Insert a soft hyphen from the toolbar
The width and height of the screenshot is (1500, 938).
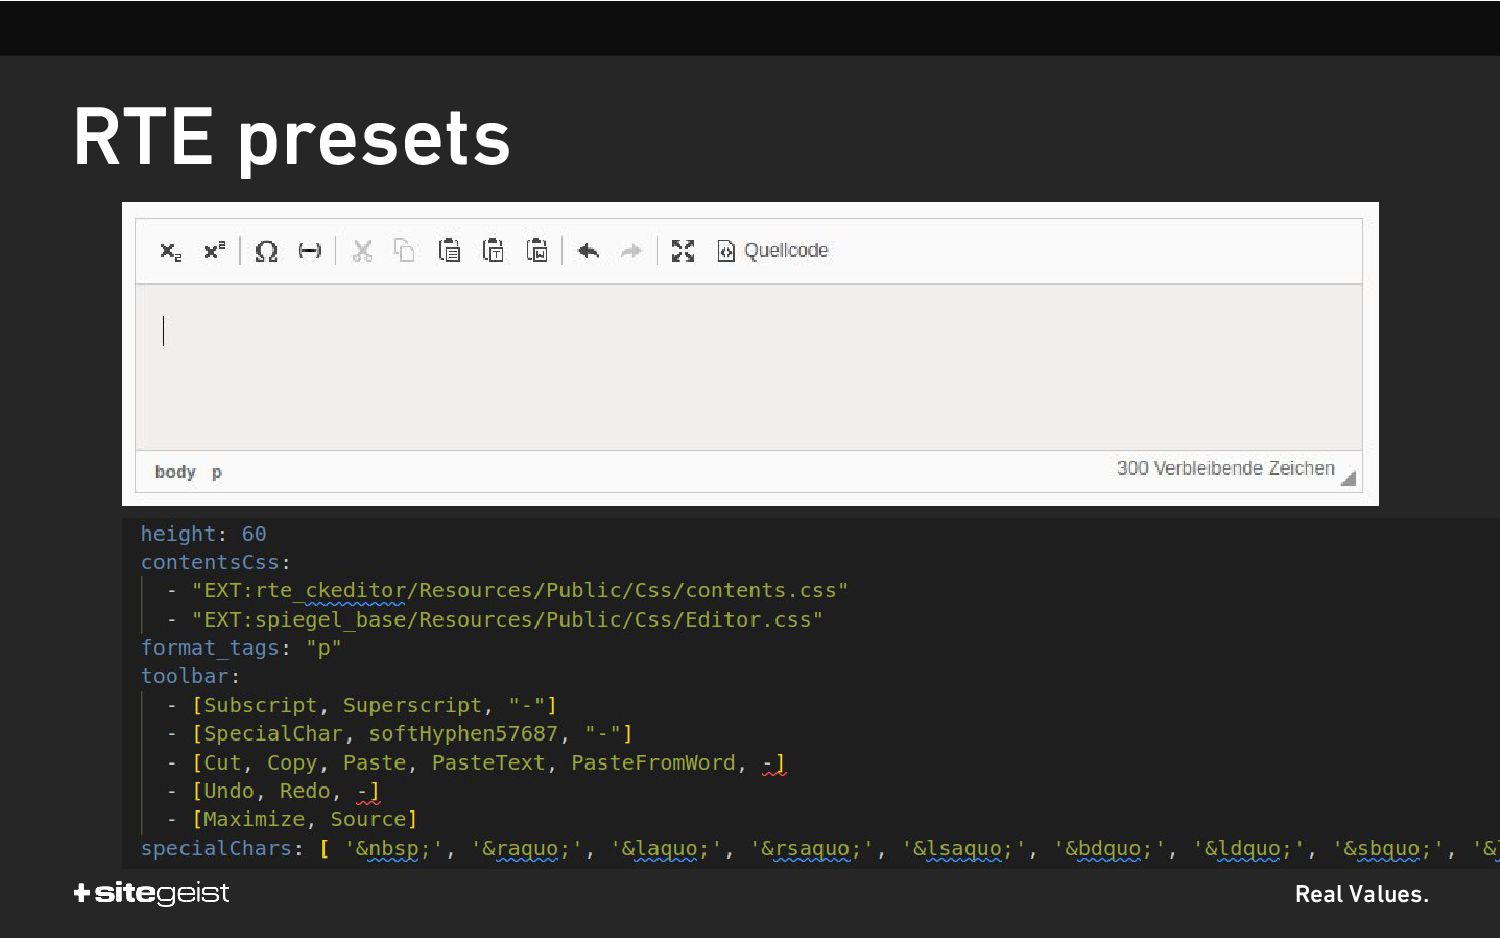pos(310,251)
